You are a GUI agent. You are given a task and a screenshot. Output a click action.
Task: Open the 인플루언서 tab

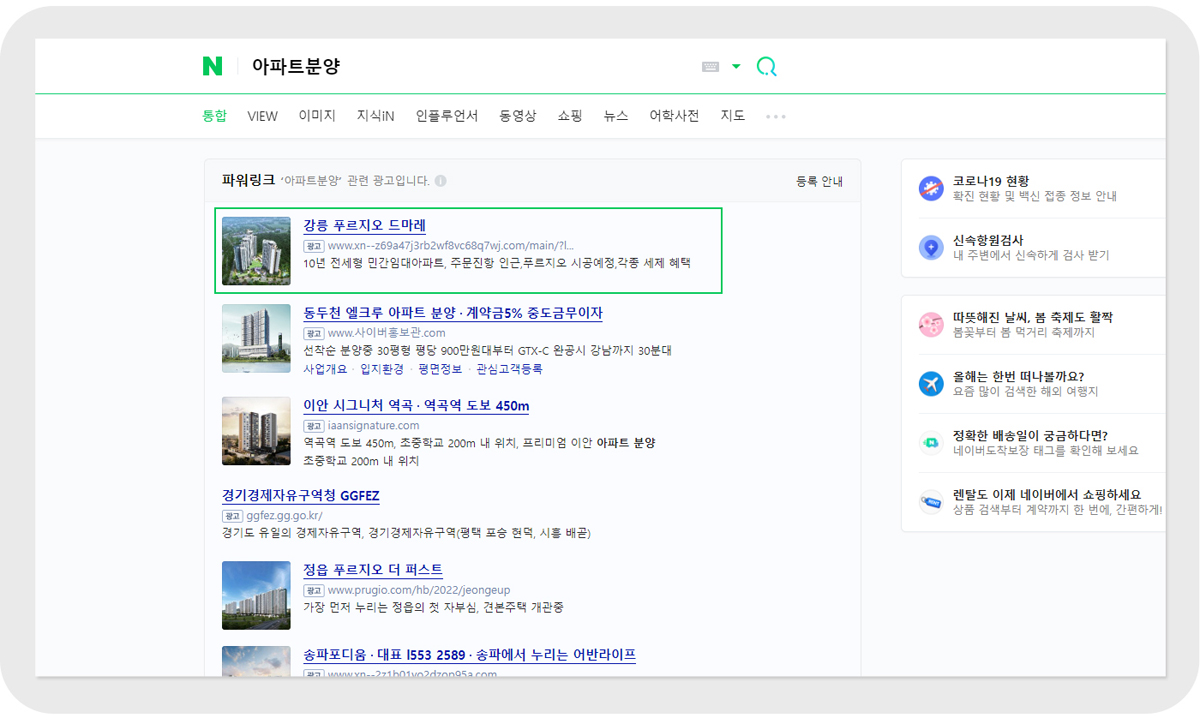[447, 116]
